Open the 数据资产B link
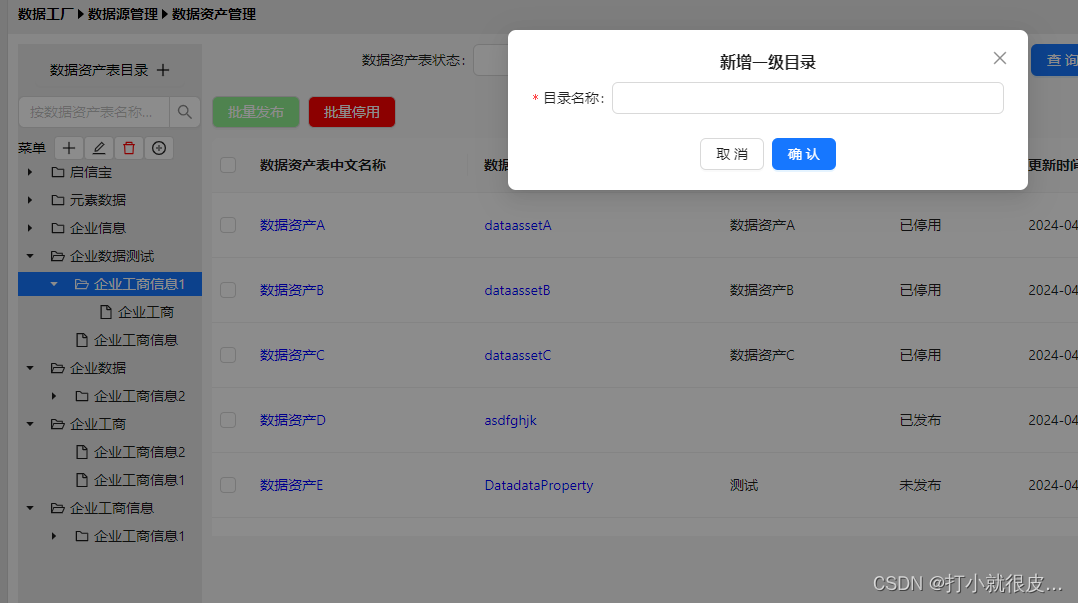This screenshot has height=603, width=1078. [292, 290]
